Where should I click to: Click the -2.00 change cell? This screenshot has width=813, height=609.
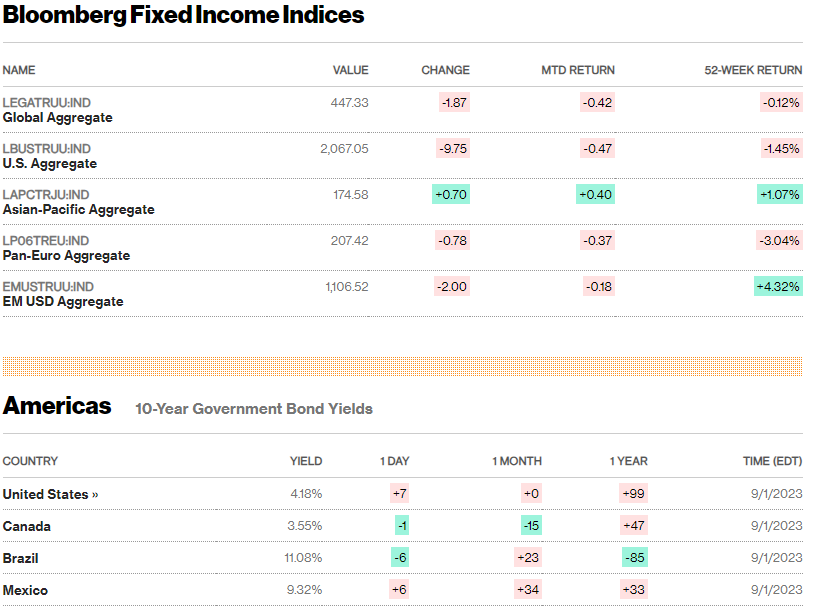(452, 287)
